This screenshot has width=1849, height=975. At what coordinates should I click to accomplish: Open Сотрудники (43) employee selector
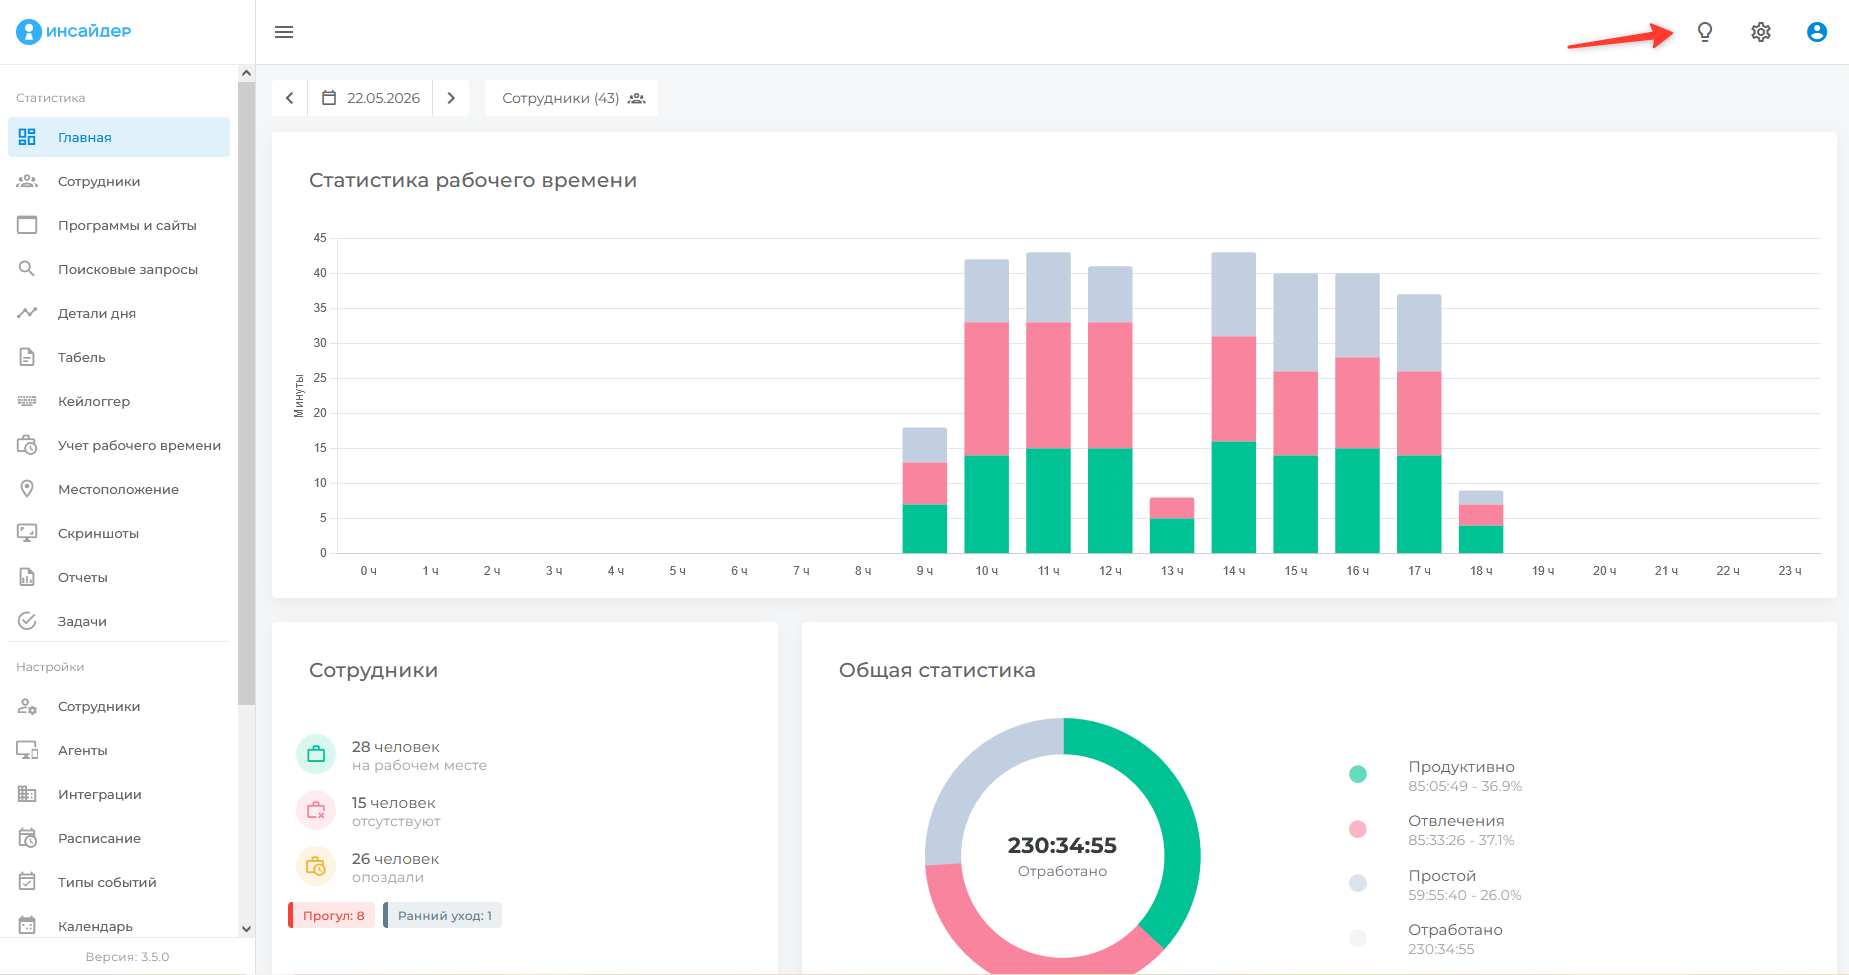[572, 98]
